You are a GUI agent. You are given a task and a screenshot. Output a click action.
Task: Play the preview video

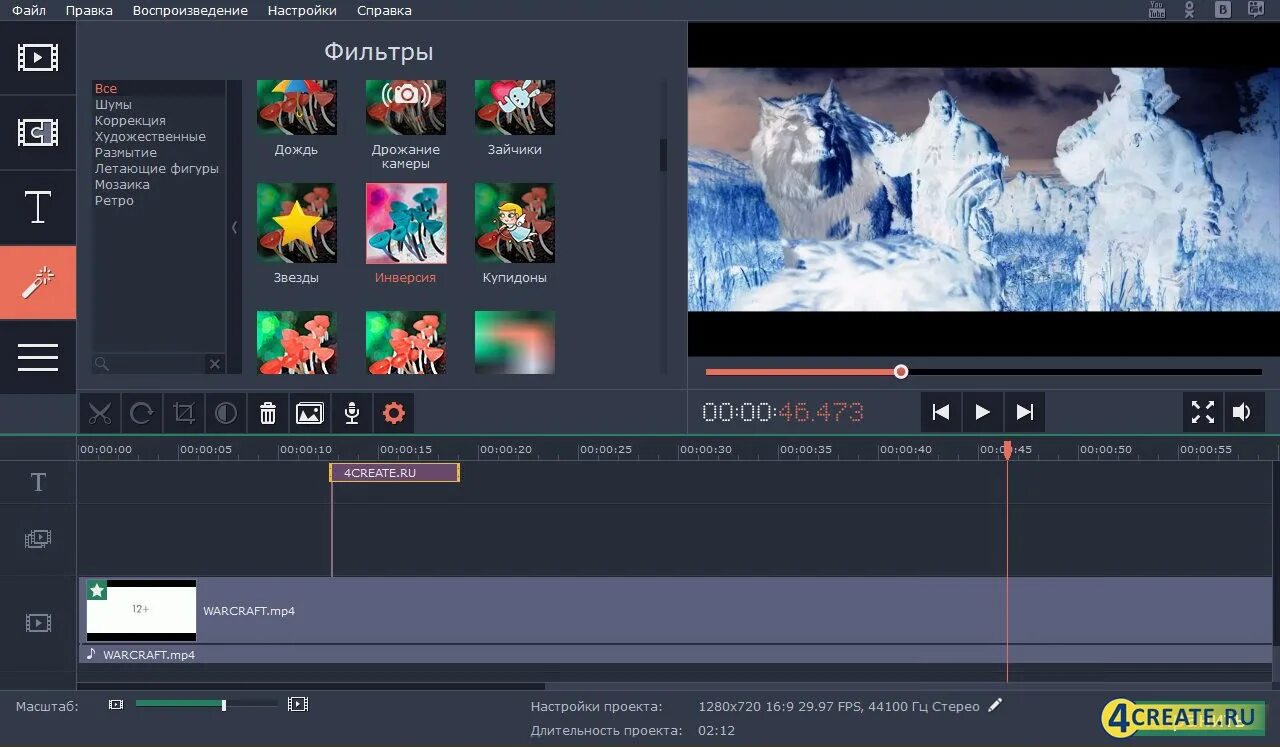click(982, 412)
